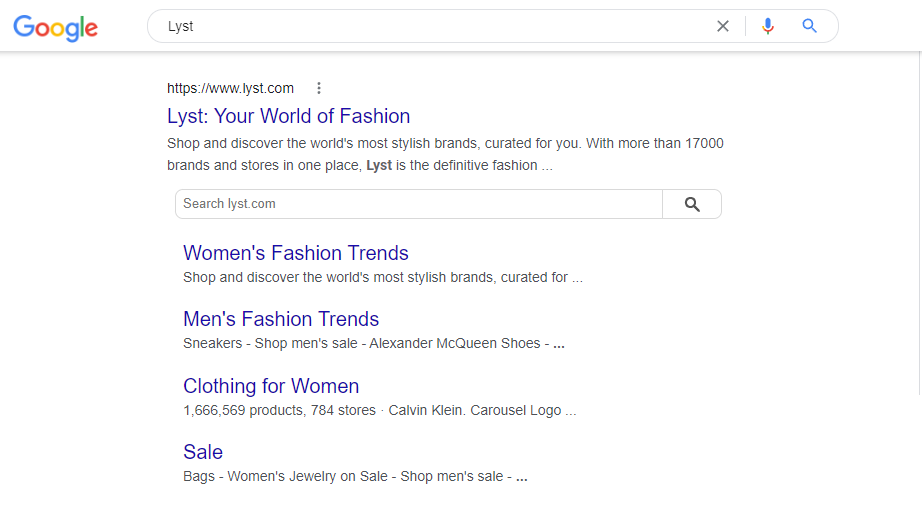Open the three-dot menu beside lyst.com URL
922x527 pixels.
tap(319, 88)
